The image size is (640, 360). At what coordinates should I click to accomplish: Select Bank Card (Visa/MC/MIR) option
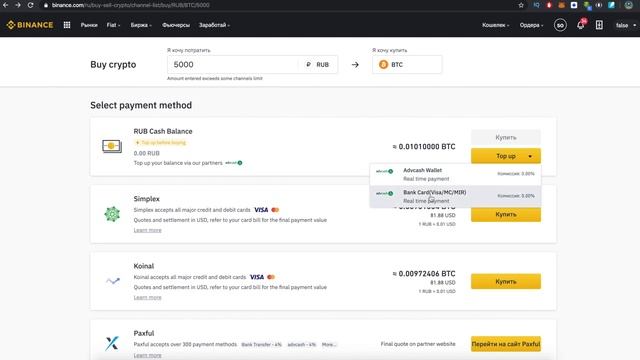(x=456, y=196)
